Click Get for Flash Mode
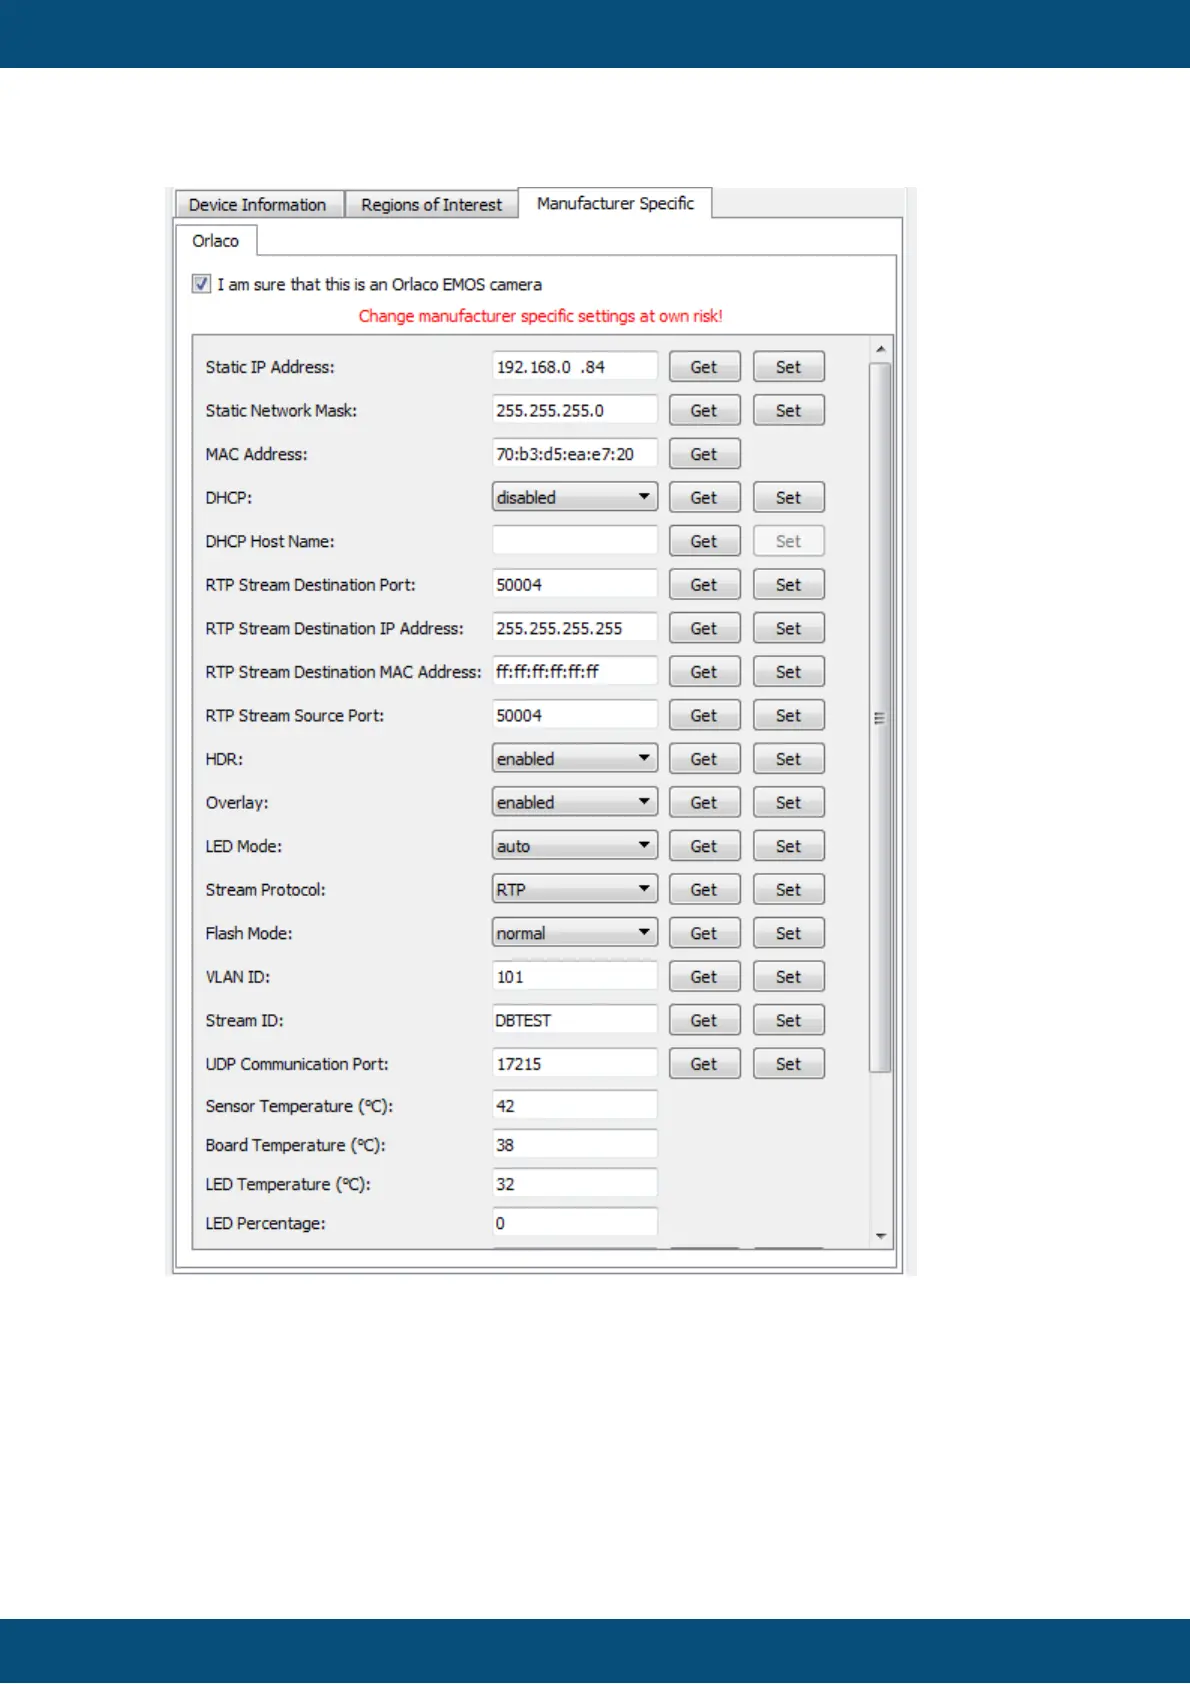 tap(704, 933)
